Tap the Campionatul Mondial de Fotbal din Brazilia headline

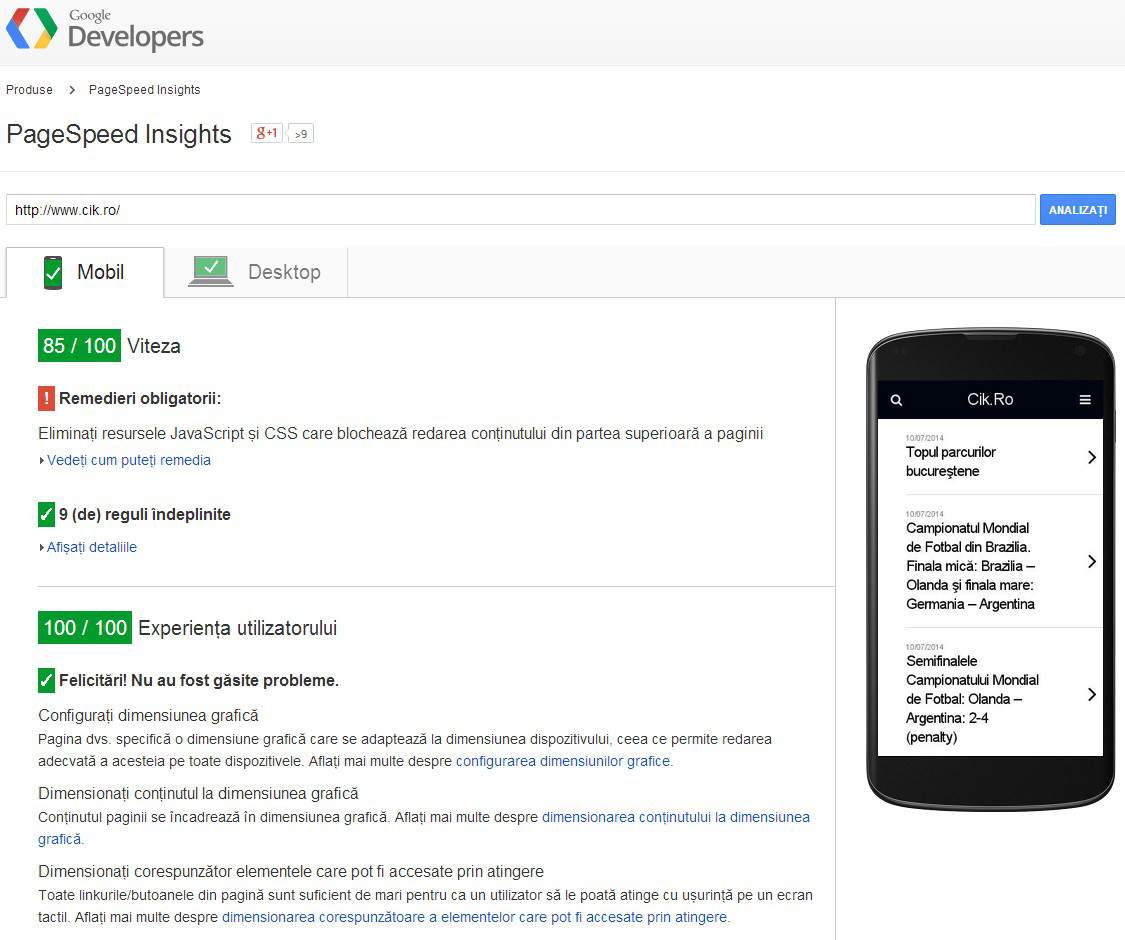pyautogui.click(x=970, y=565)
